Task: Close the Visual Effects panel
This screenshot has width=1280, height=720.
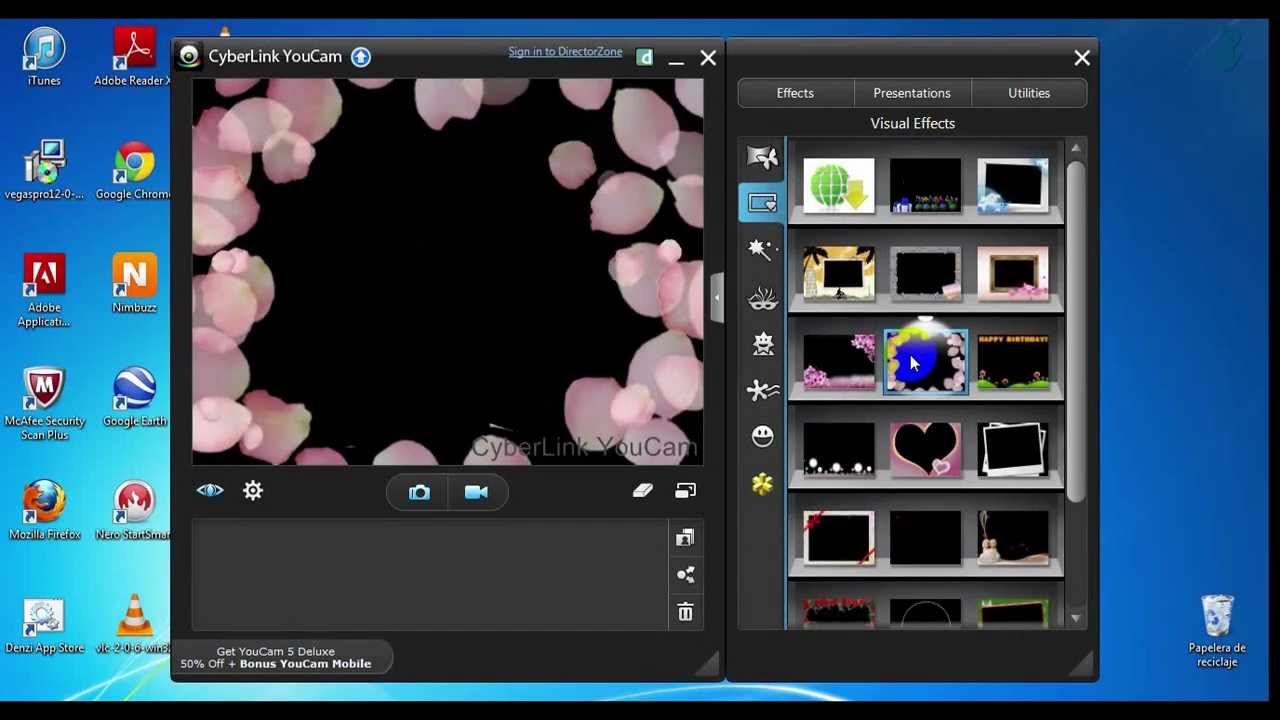Action: pos(1082,58)
